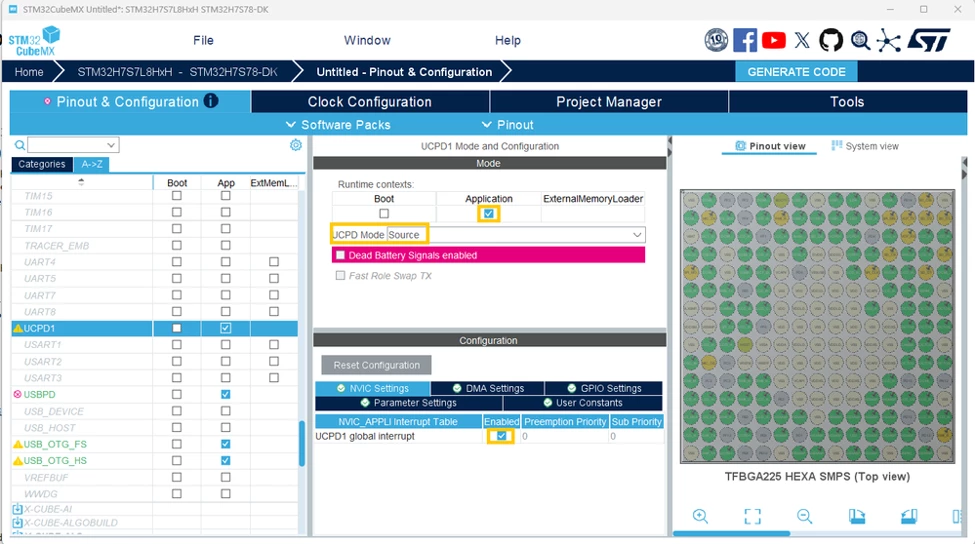The image size is (975, 544).
Task: Click the gear settings icon above the categories list
Action: [x=296, y=145]
